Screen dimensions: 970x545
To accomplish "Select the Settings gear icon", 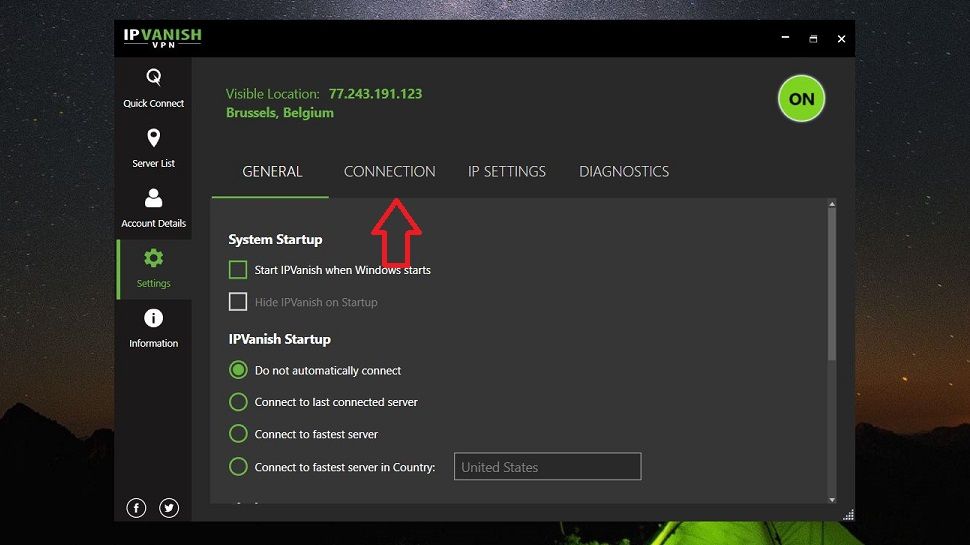I will [153, 258].
